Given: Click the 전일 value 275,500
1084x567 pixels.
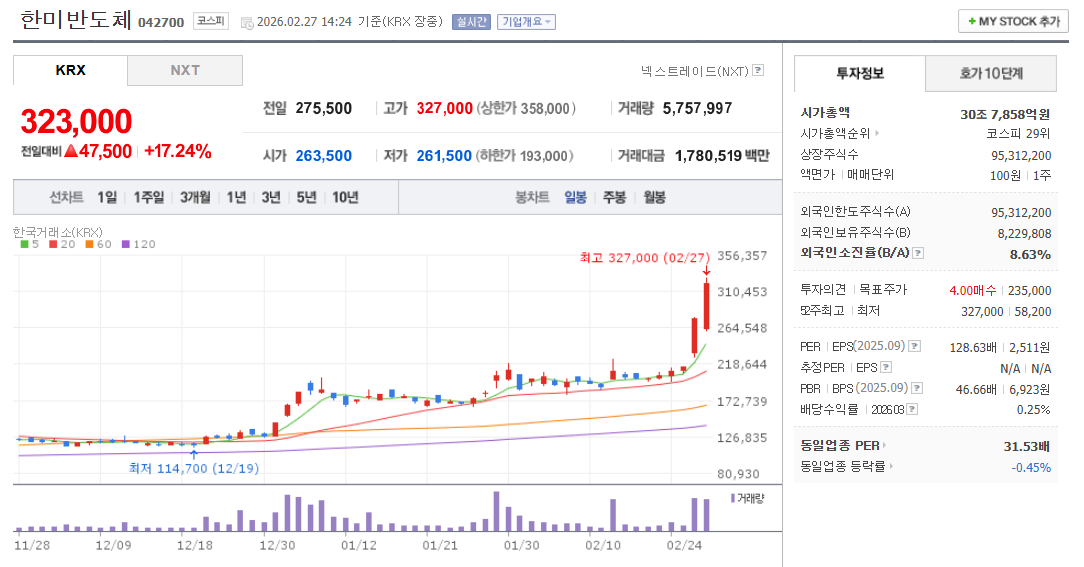Looking at the screenshot, I should pos(324,109).
